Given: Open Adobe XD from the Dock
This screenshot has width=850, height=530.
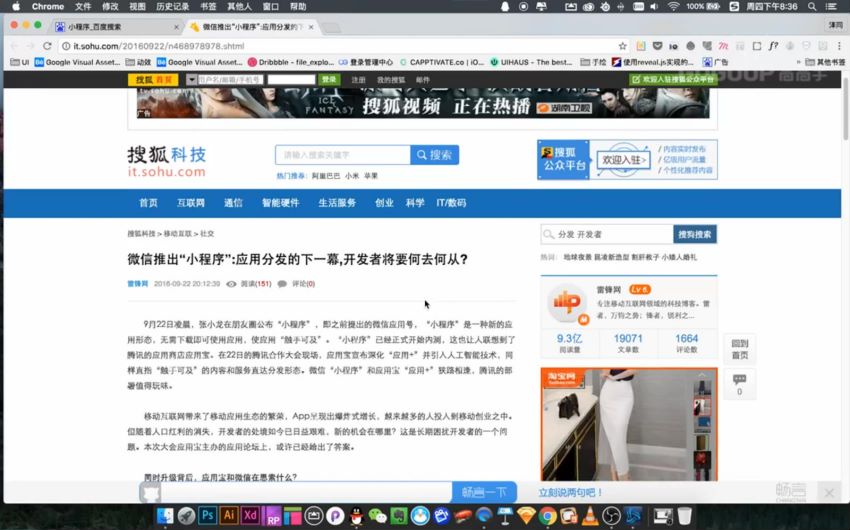Looking at the screenshot, I should [250, 515].
